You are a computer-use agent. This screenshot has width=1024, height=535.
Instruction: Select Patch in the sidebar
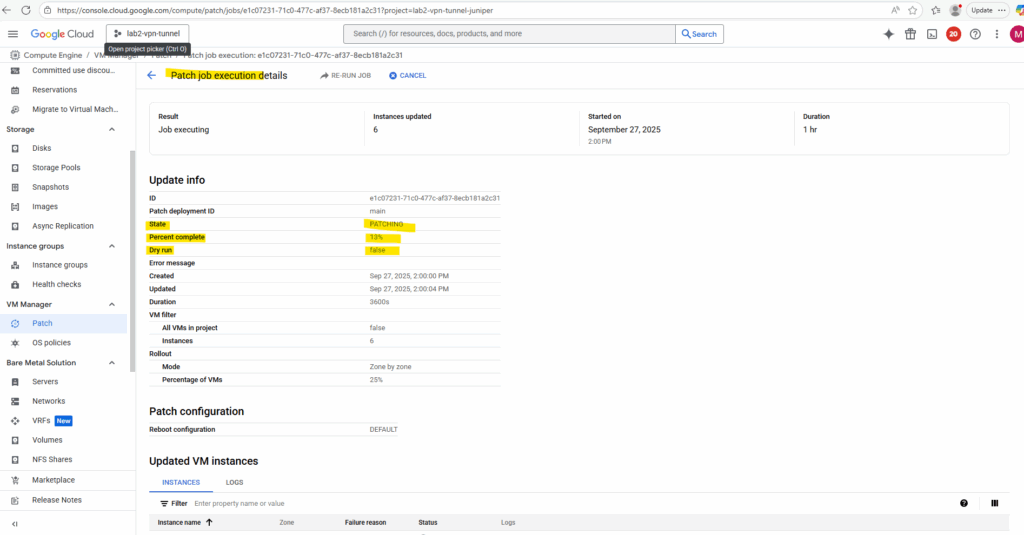[42, 323]
